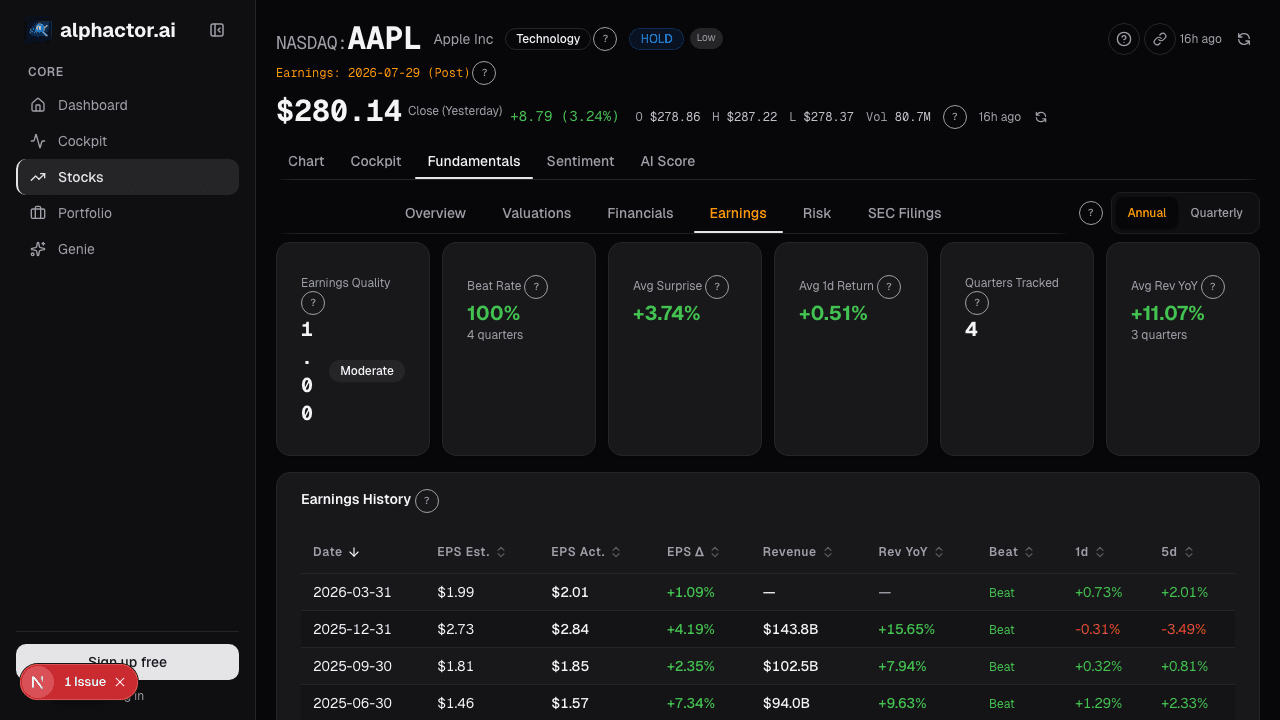Sort table by Rev YoY column

point(911,552)
